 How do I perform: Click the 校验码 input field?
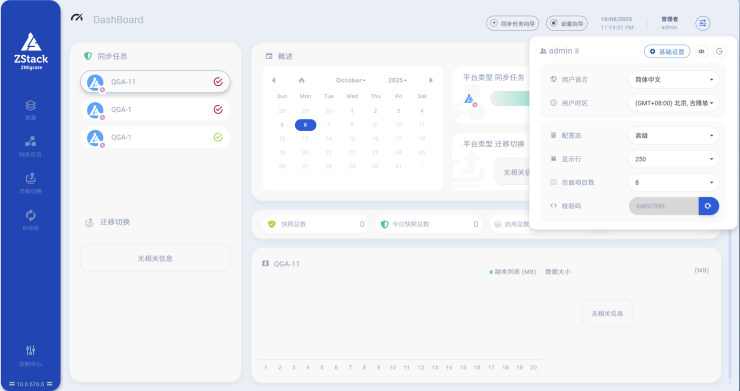pyautogui.click(x=664, y=206)
